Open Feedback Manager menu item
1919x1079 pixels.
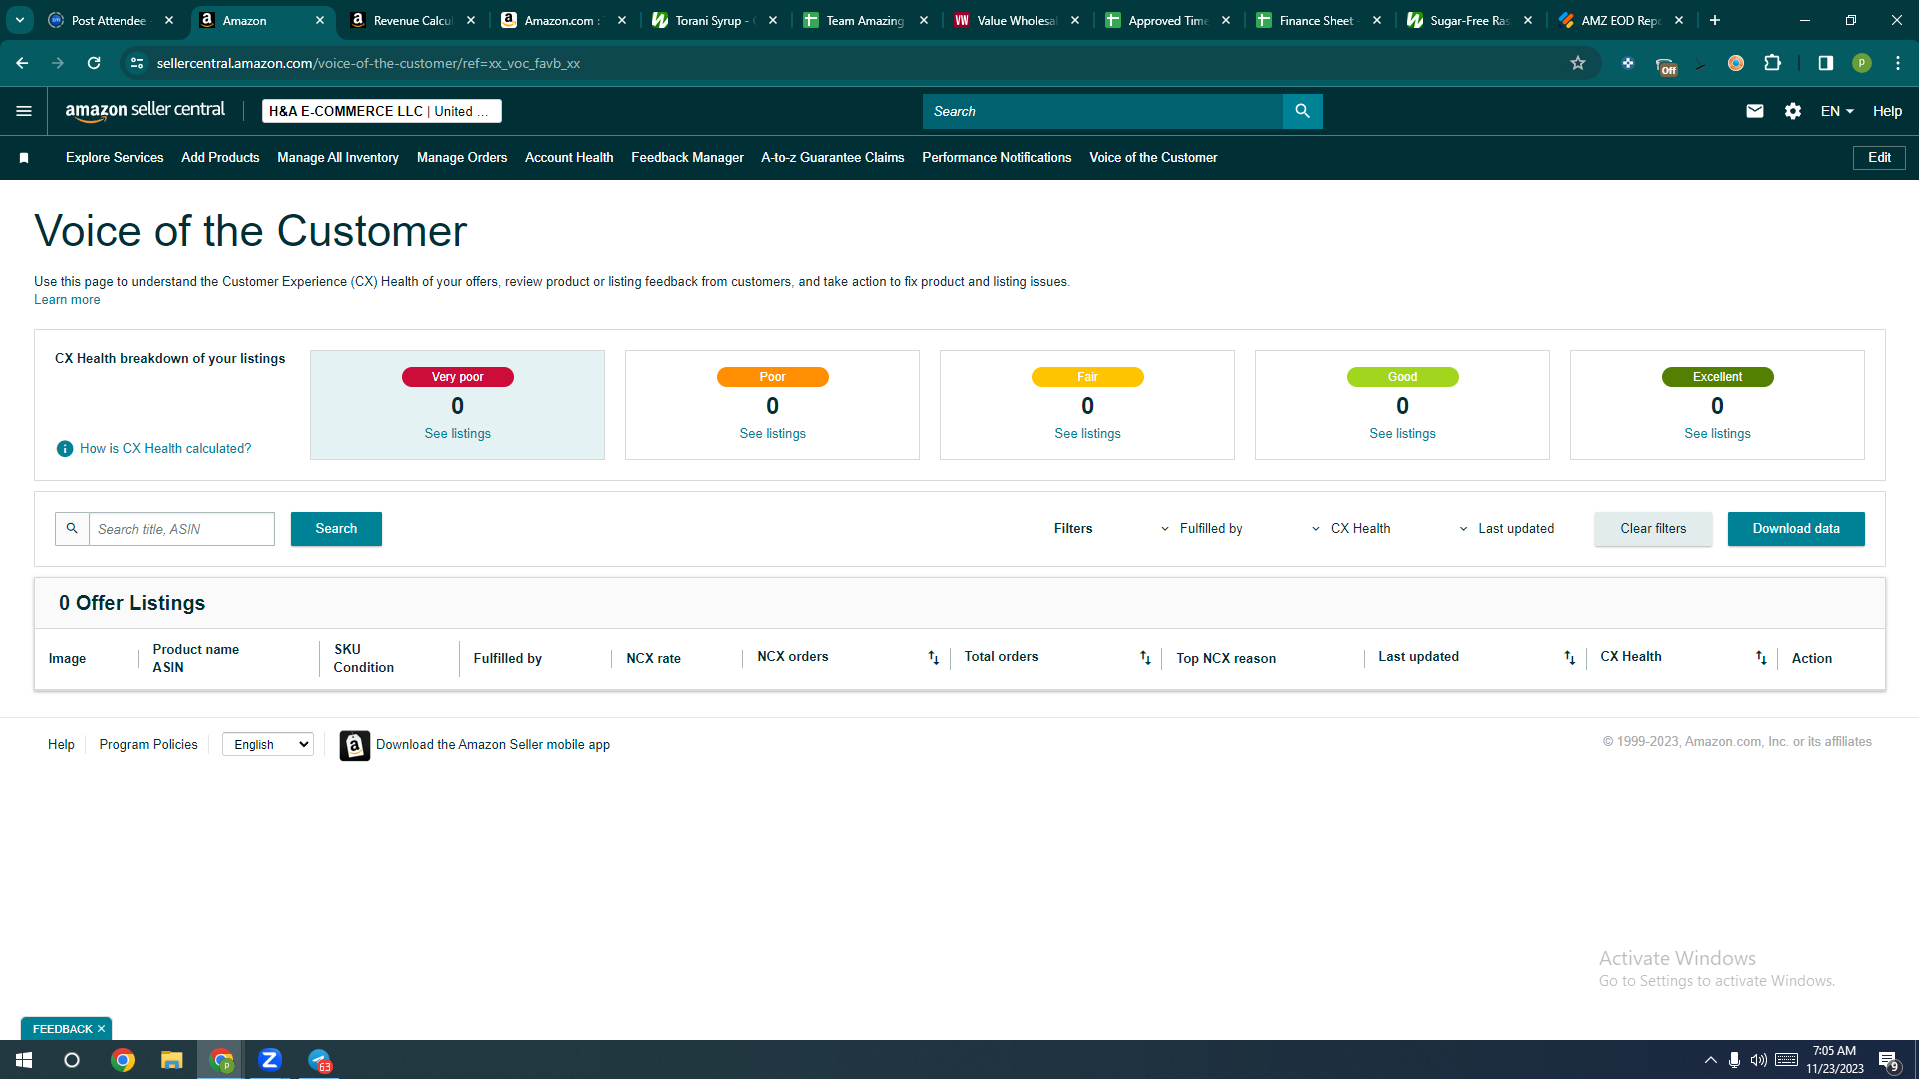point(687,158)
